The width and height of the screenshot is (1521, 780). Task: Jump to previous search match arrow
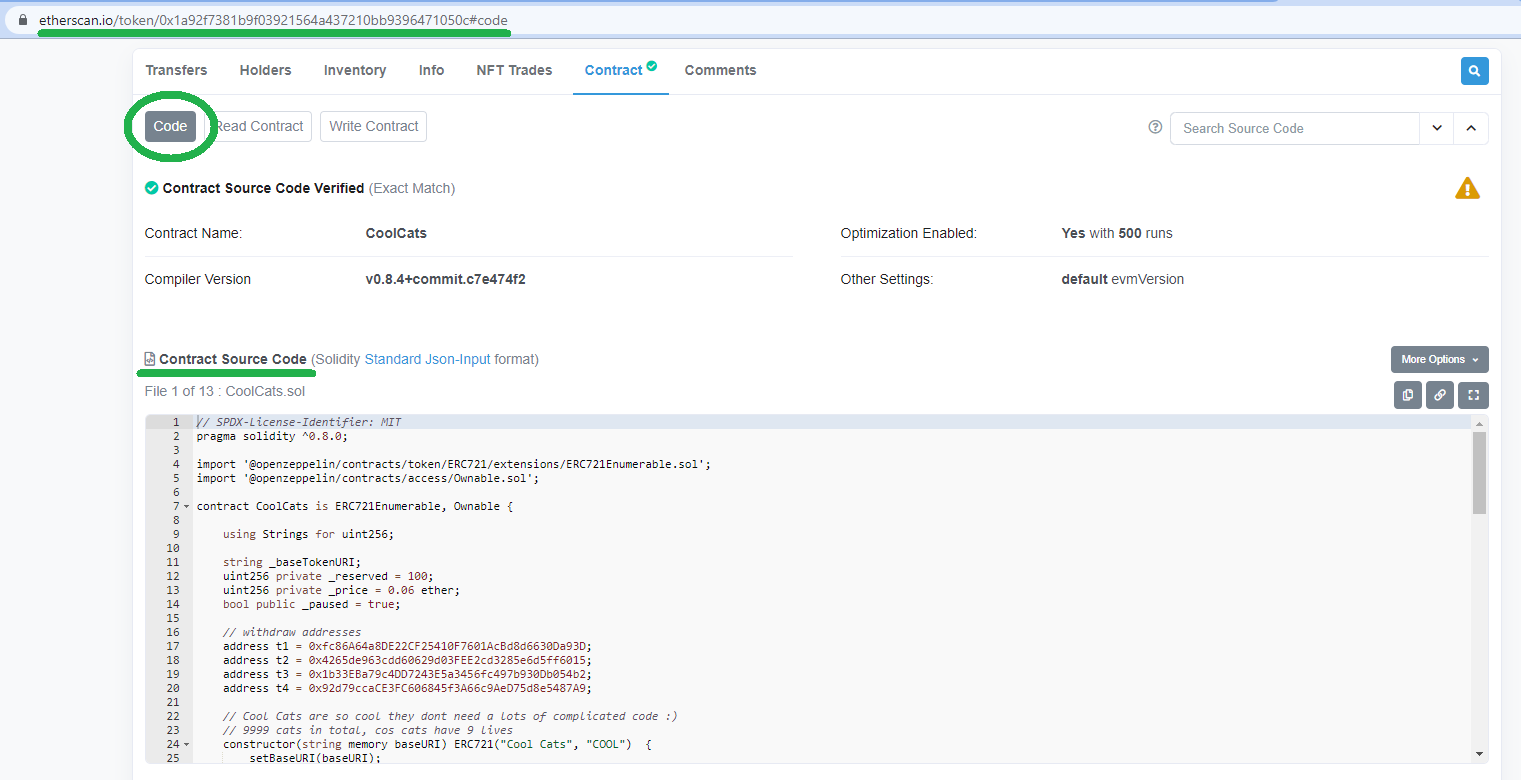1471,128
